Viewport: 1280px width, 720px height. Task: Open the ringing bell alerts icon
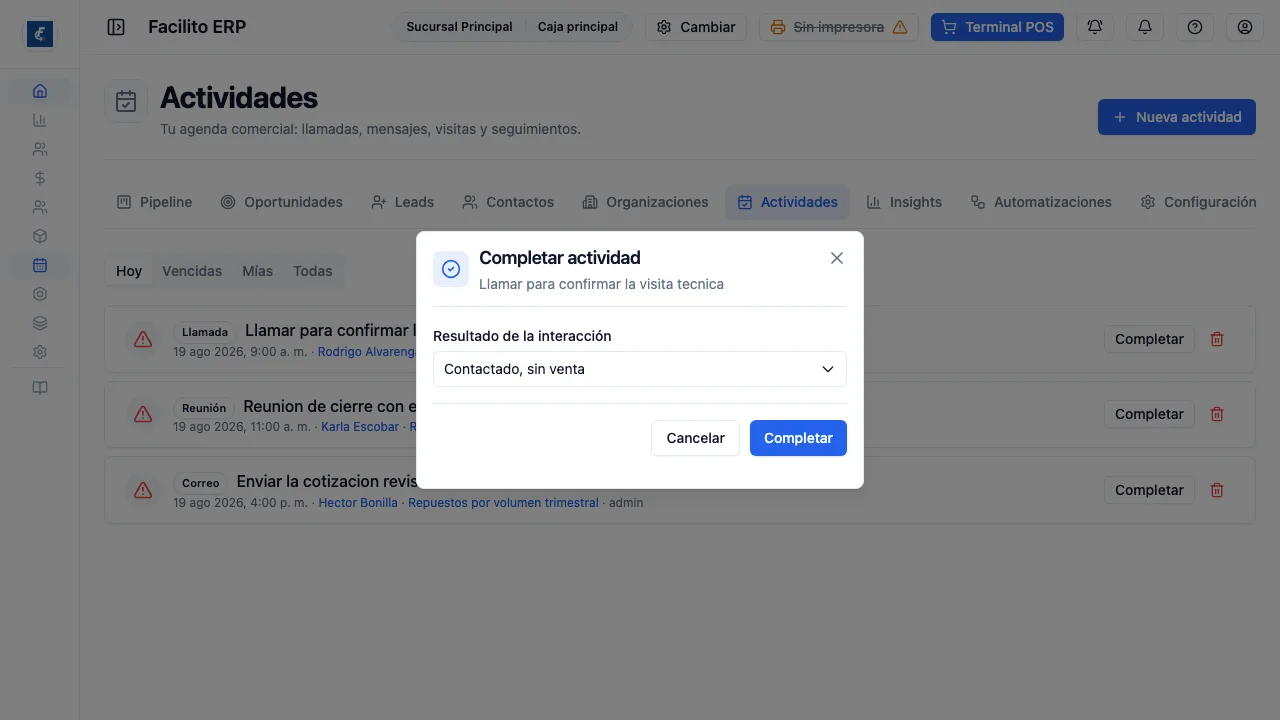tap(1095, 27)
